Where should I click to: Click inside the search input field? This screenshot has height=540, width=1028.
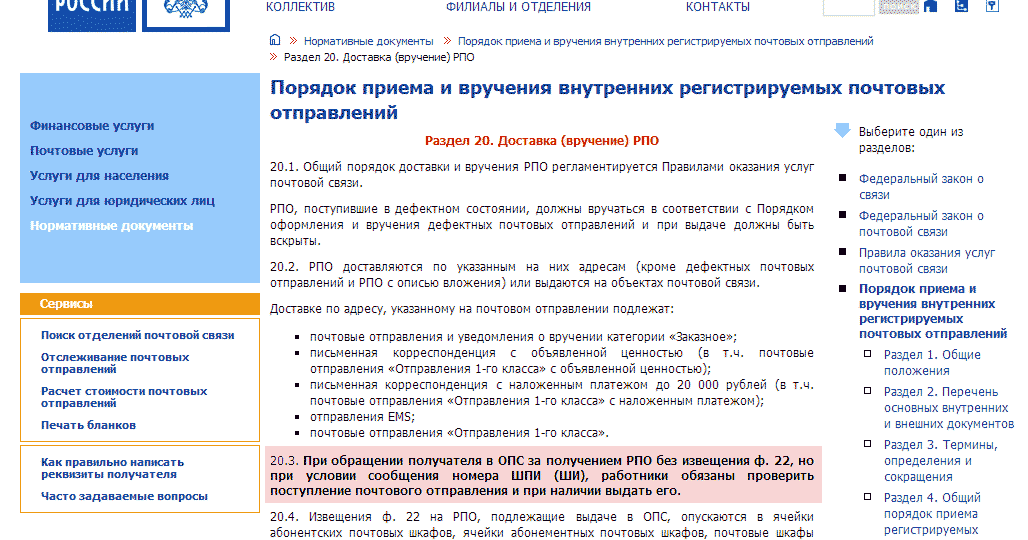point(848,7)
